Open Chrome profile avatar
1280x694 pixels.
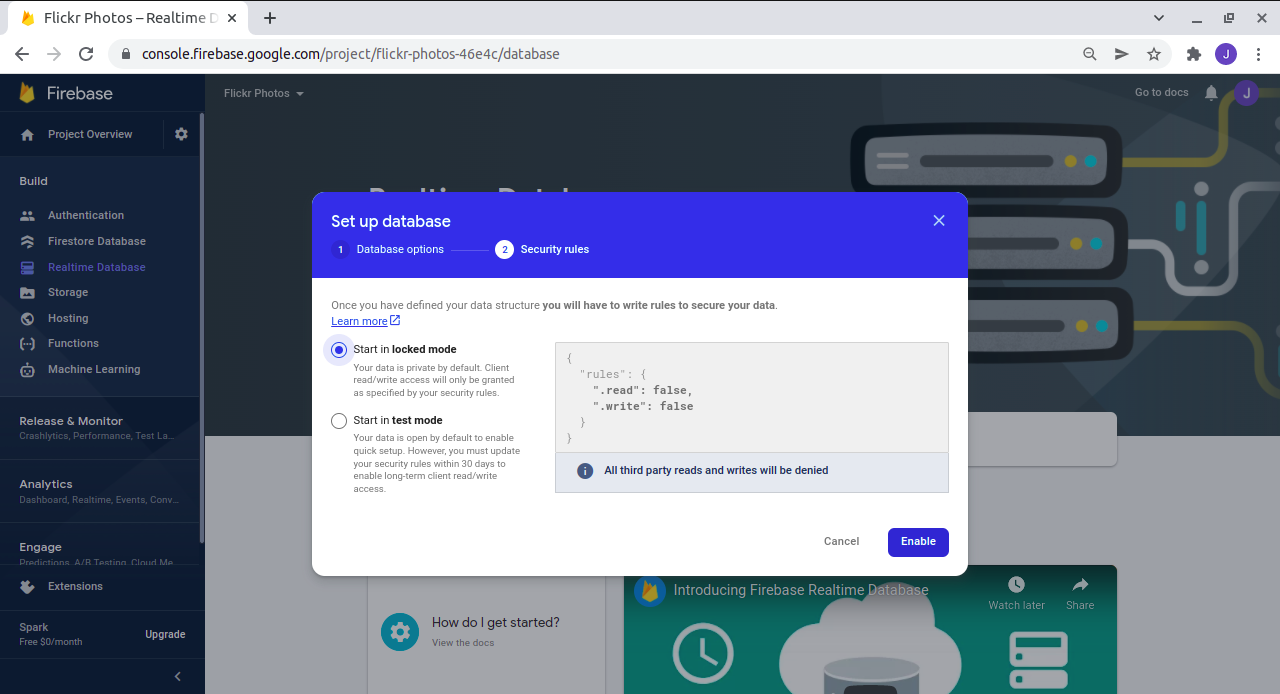pyautogui.click(x=1226, y=54)
